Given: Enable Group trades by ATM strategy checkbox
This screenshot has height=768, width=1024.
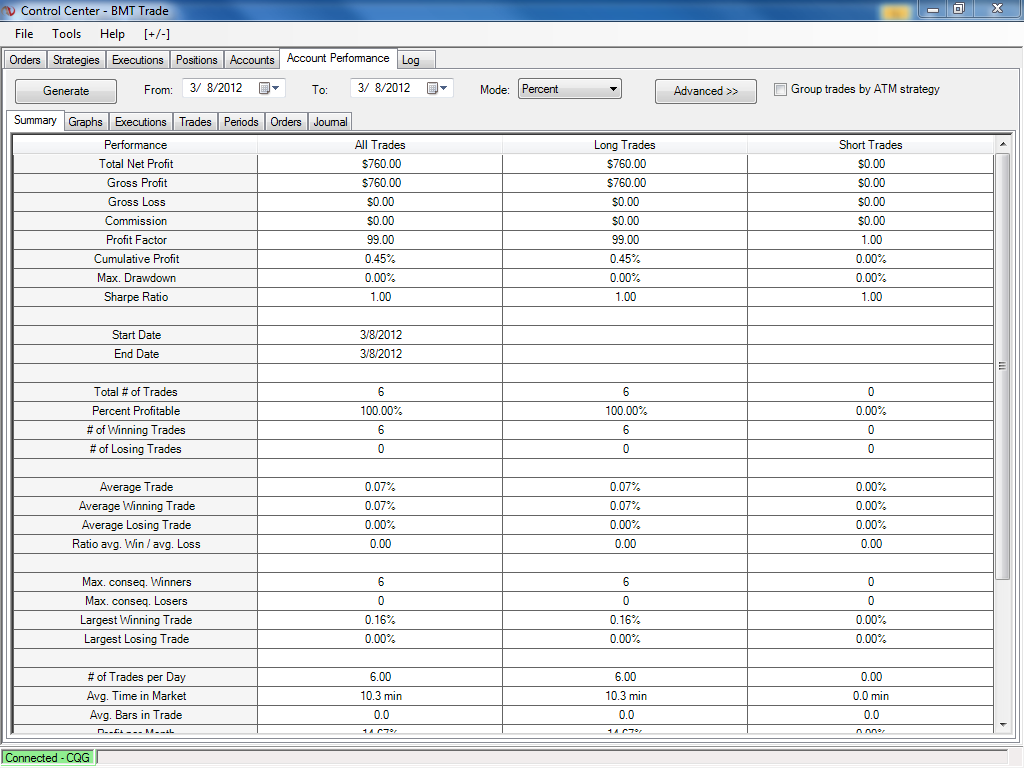Looking at the screenshot, I should click(x=780, y=89).
